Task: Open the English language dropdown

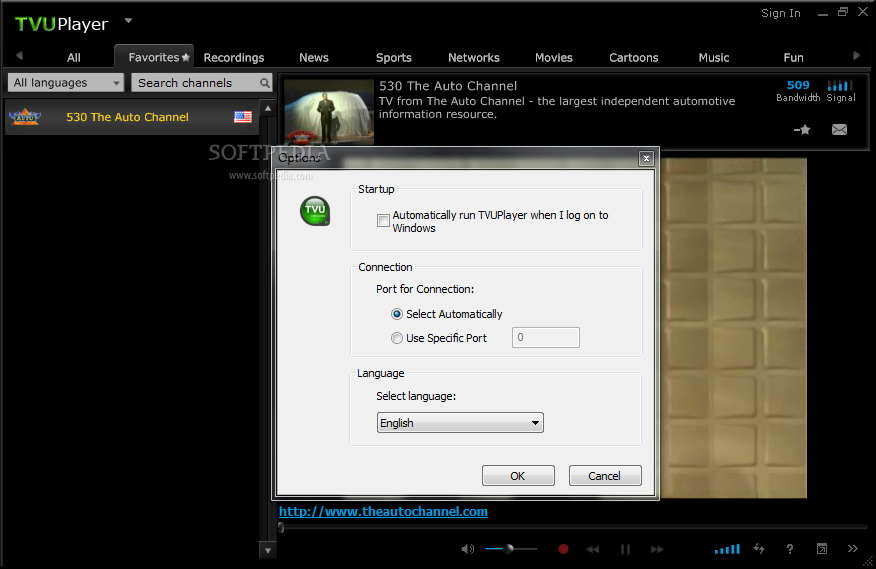Action: pos(460,423)
